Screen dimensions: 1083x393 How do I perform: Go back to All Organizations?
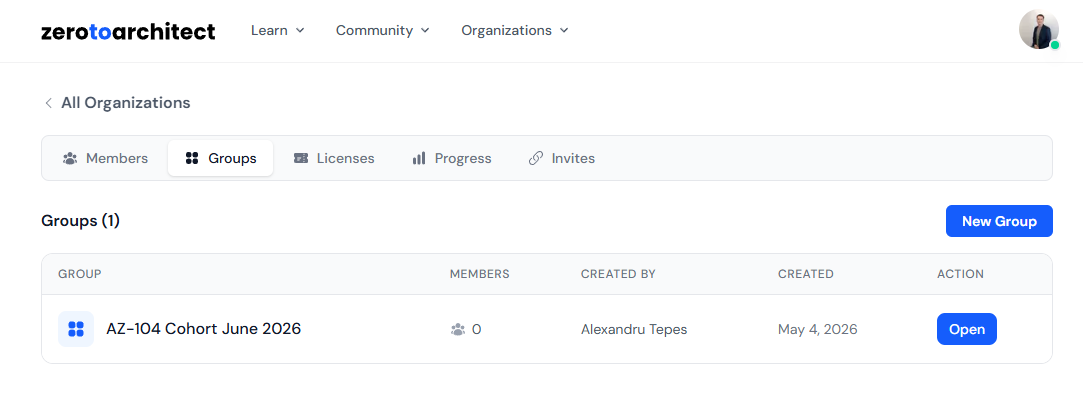pyautogui.click(x=116, y=103)
